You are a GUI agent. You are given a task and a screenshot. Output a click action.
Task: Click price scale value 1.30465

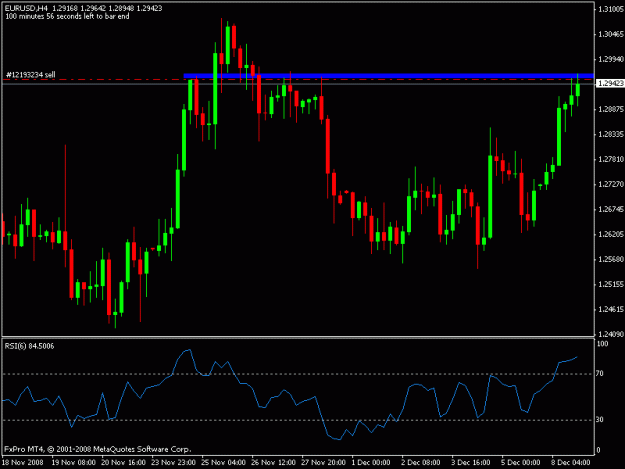[611, 34]
